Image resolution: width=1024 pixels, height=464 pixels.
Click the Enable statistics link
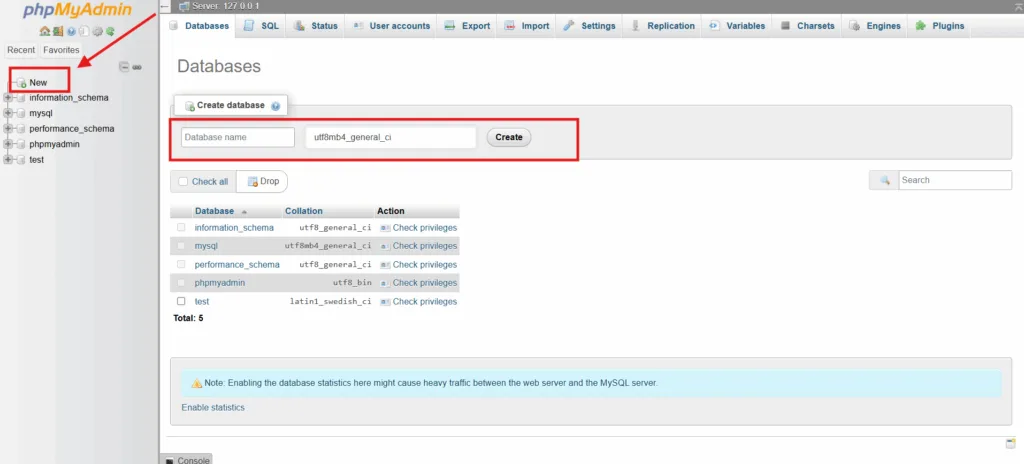coord(213,408)
